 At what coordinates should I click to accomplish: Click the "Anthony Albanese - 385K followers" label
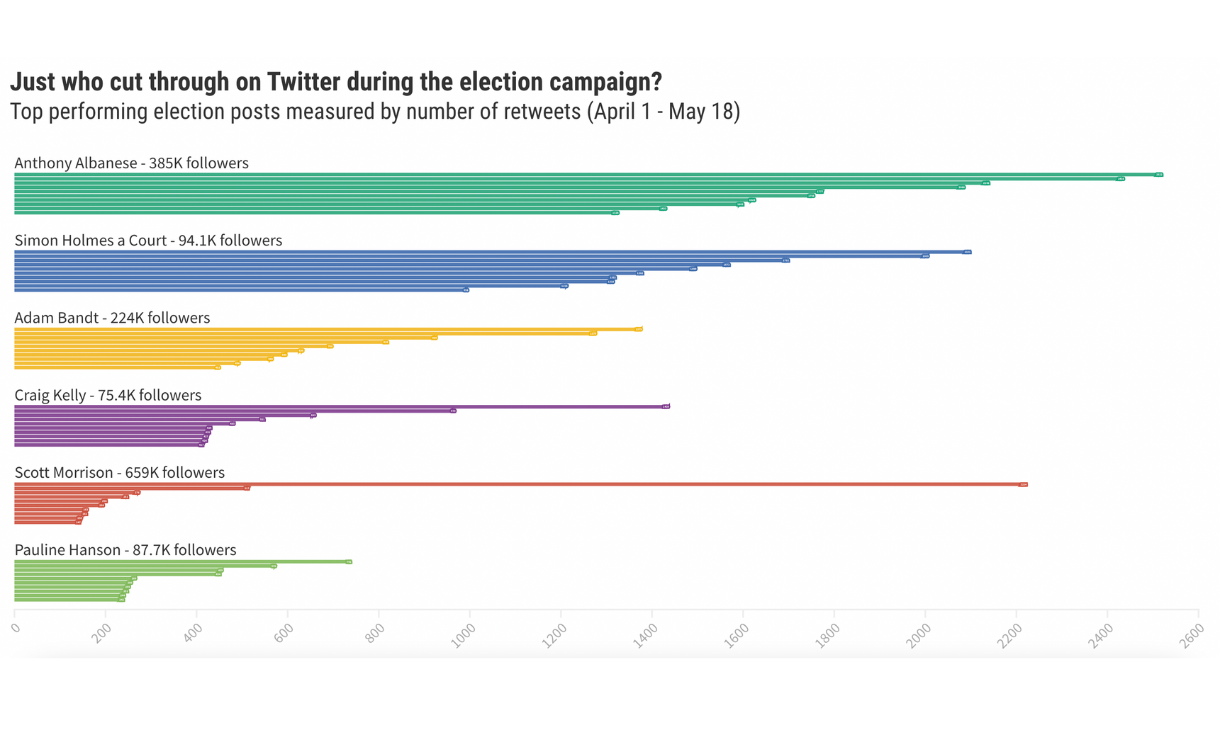(131, 163)
